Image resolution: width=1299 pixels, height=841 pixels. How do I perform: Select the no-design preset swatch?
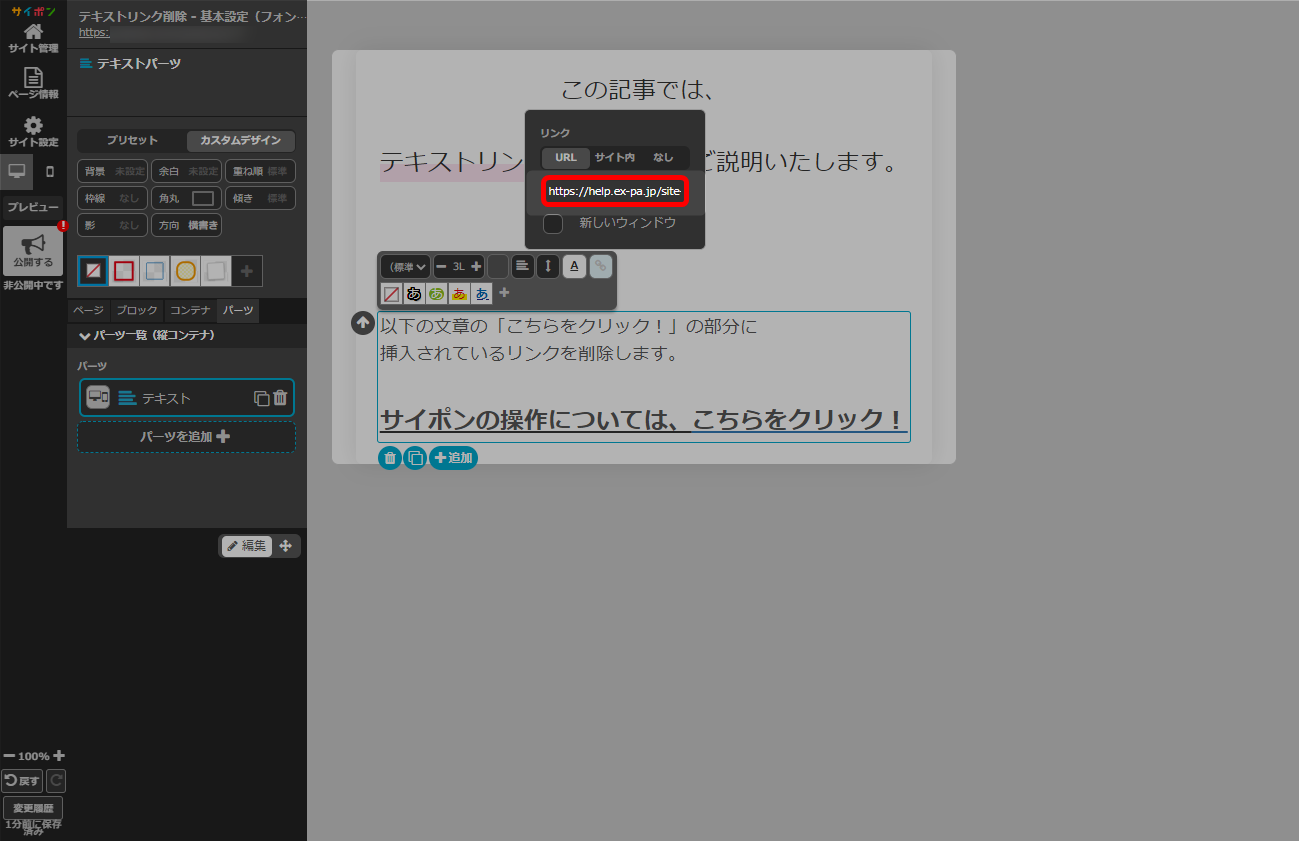tap(93, 270)
